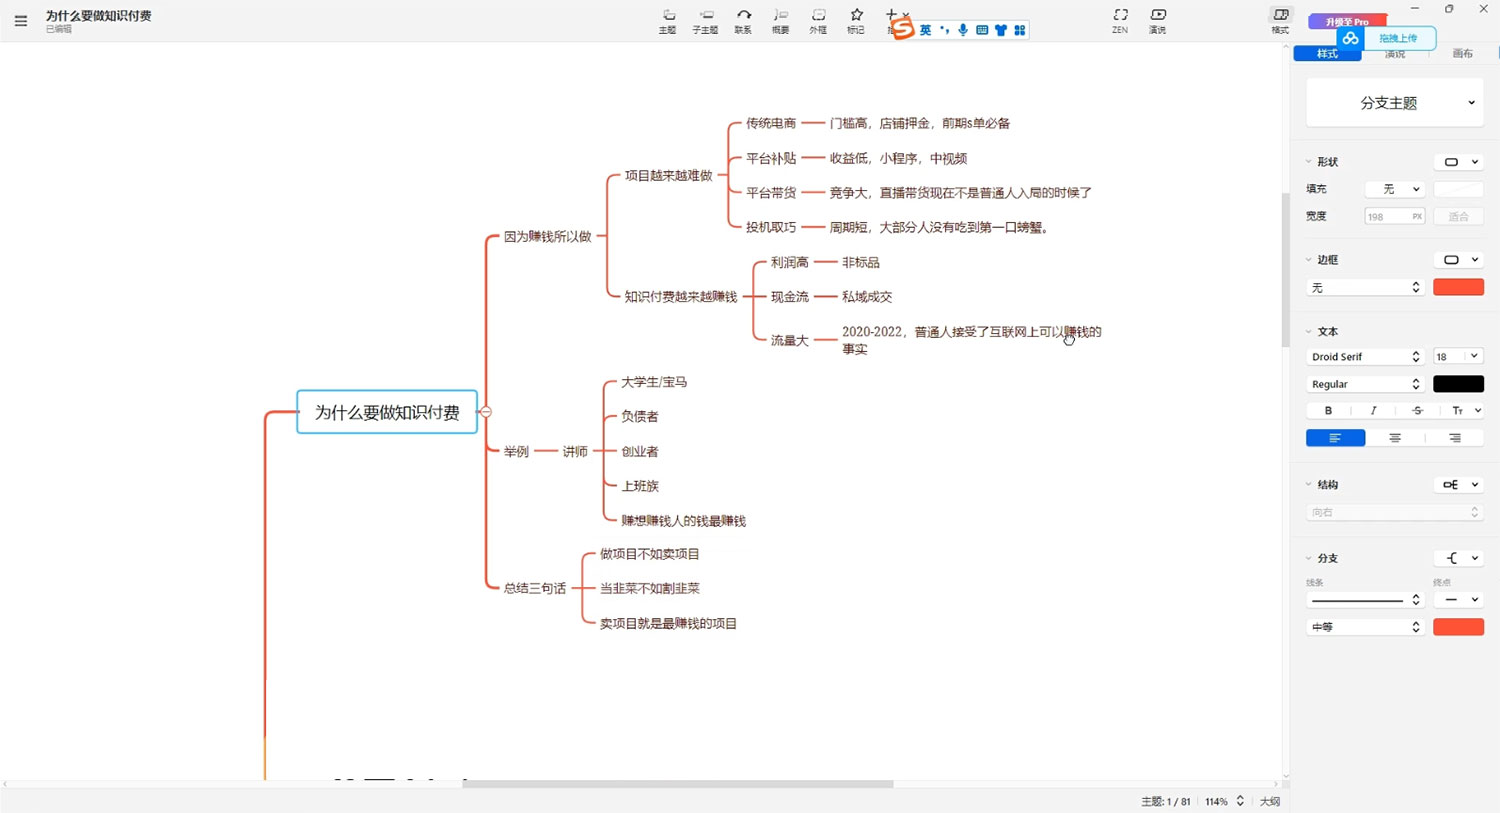Open the hamburger menu

tap(21, 21)
